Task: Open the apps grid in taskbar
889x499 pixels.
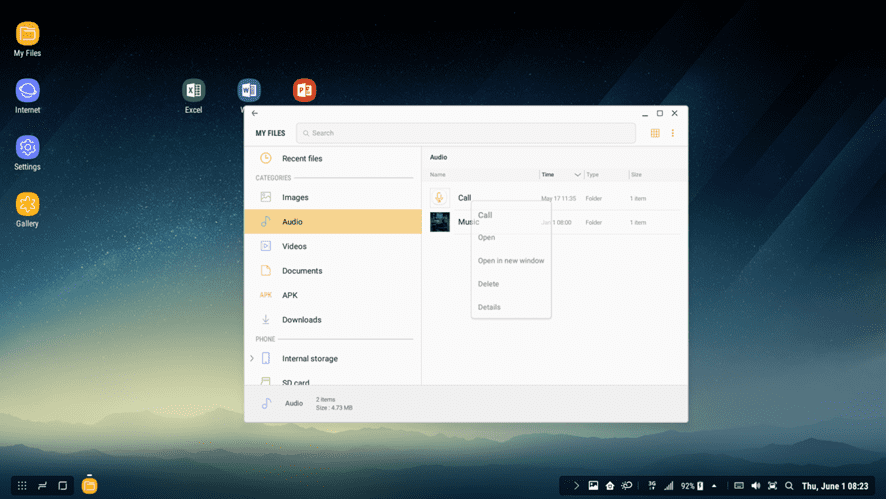Action: click(22, 486)
